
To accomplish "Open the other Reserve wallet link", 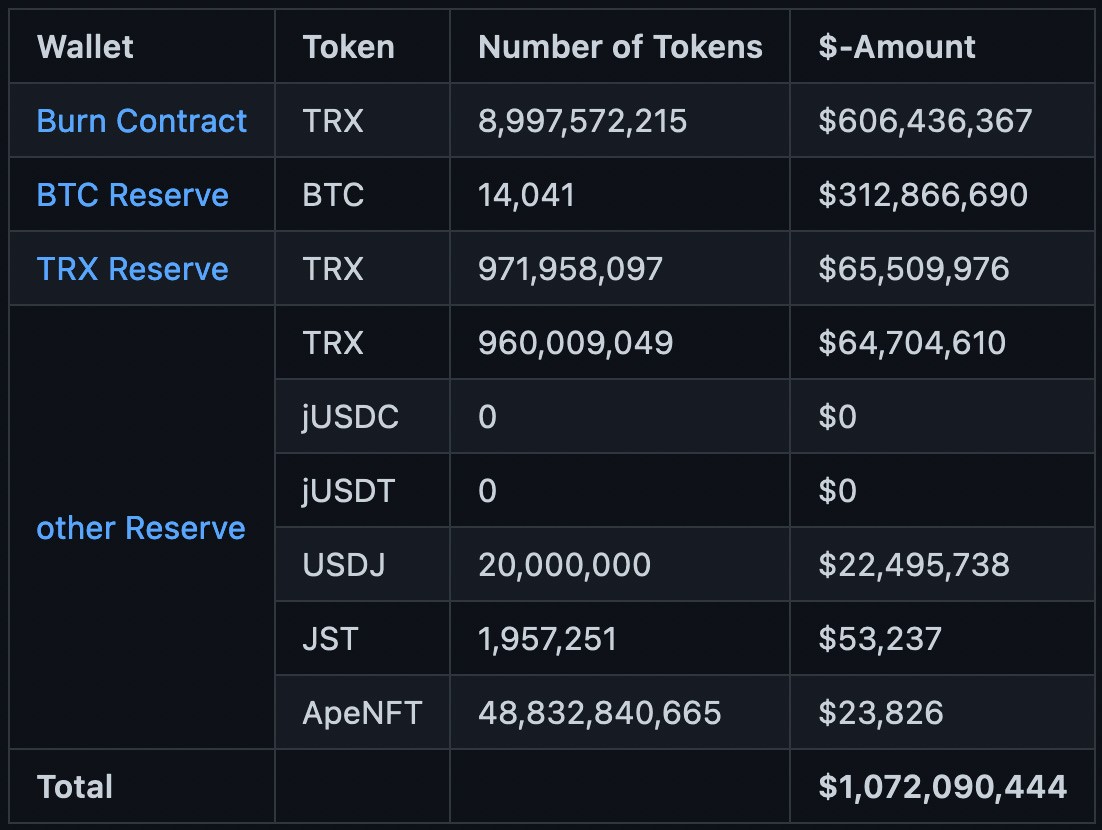I will coord(141,528).
